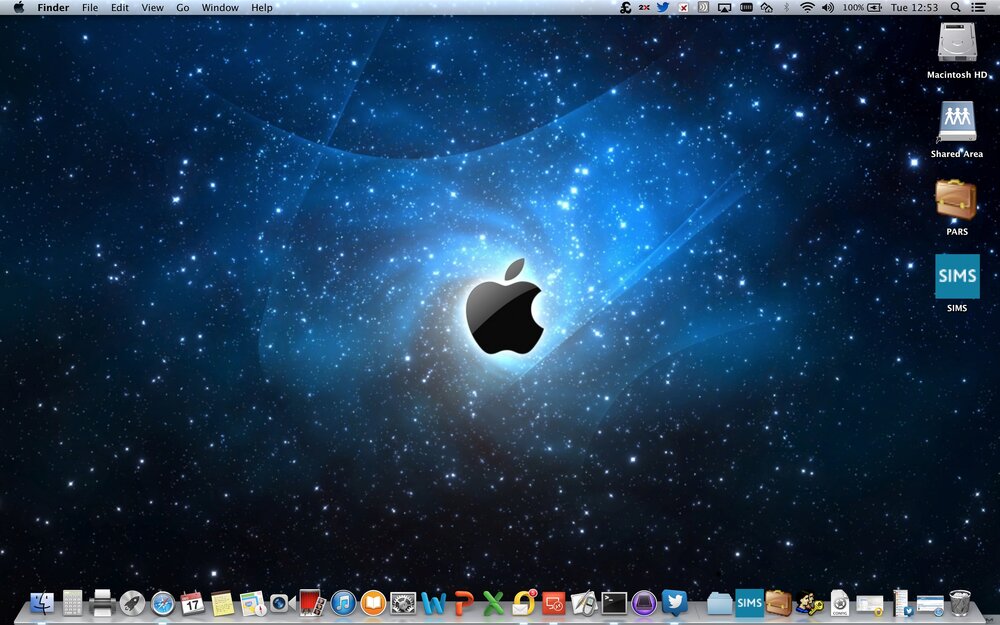1000x625 pixels.
Task: Open the File menu
Action: pos(90,8)
